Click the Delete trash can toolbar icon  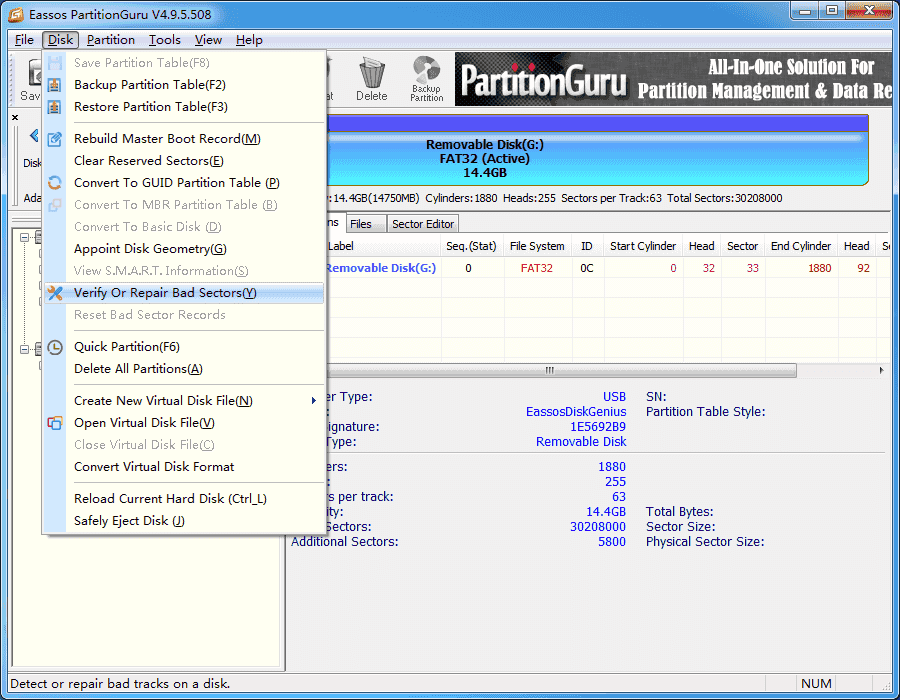click(371, 79)
